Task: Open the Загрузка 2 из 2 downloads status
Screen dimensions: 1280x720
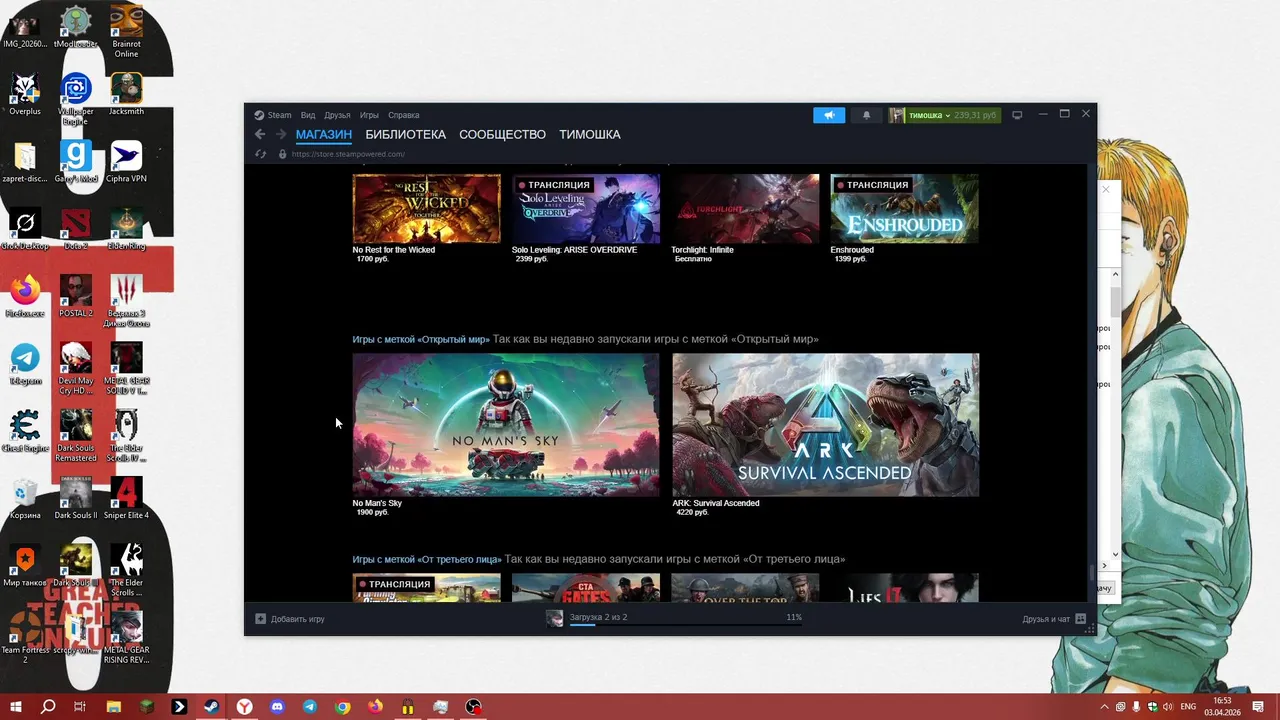Action: (x=675, y=618)
